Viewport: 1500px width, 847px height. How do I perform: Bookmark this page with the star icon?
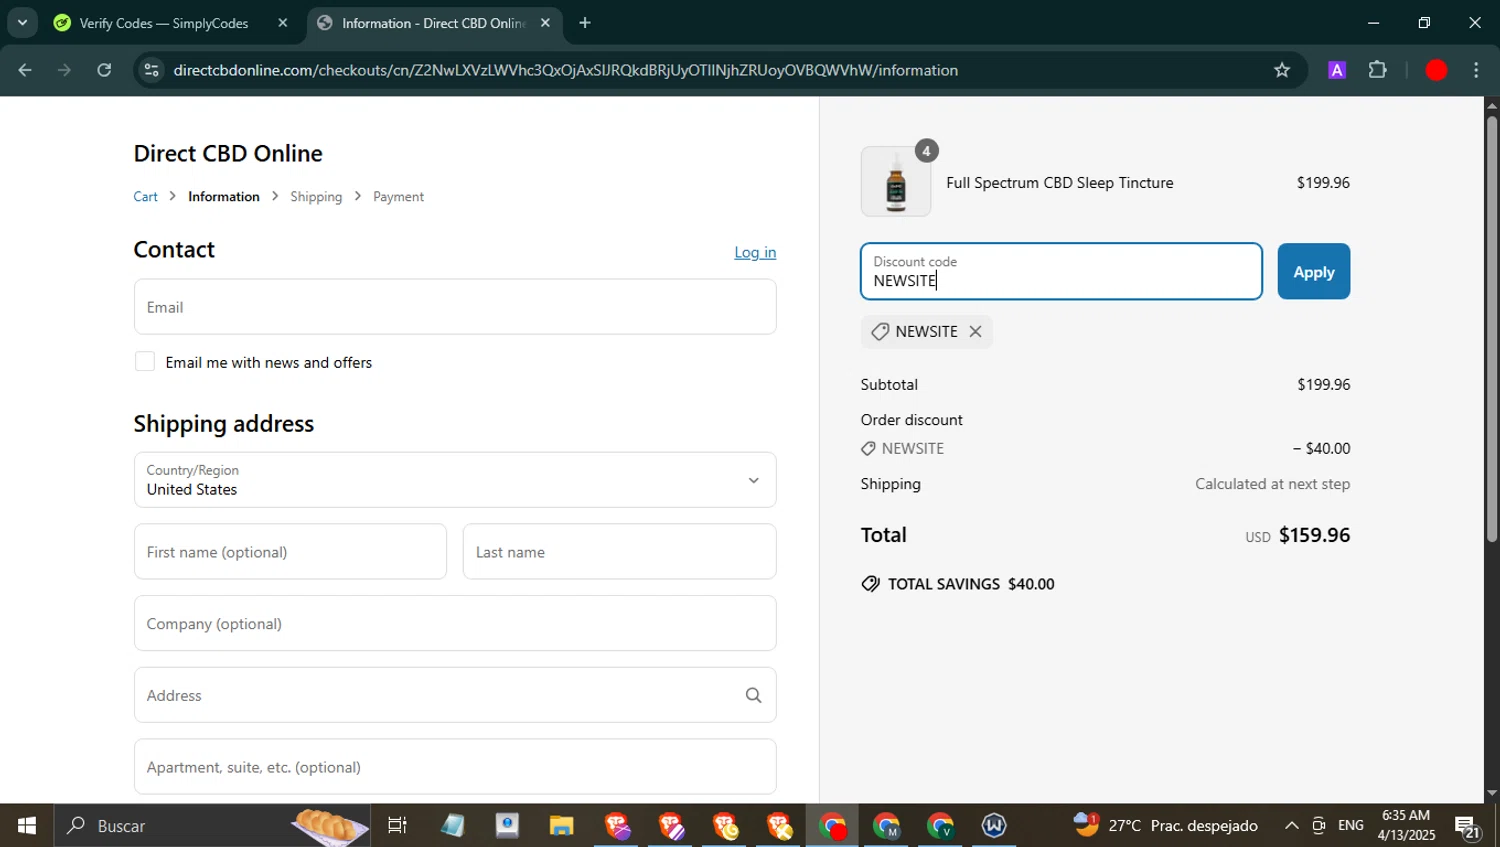pos(1282,70)
